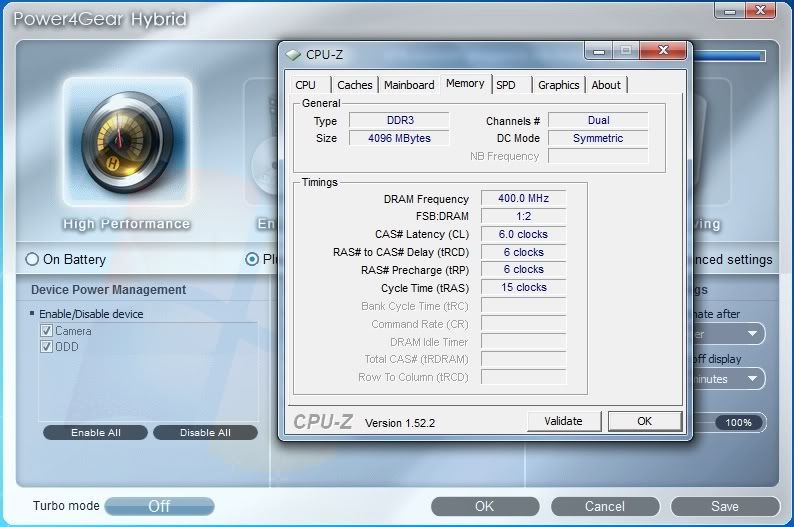
Task: Click the 'RAS# to CAS# Delay (tRCD)' label
Action: (401, 252)
